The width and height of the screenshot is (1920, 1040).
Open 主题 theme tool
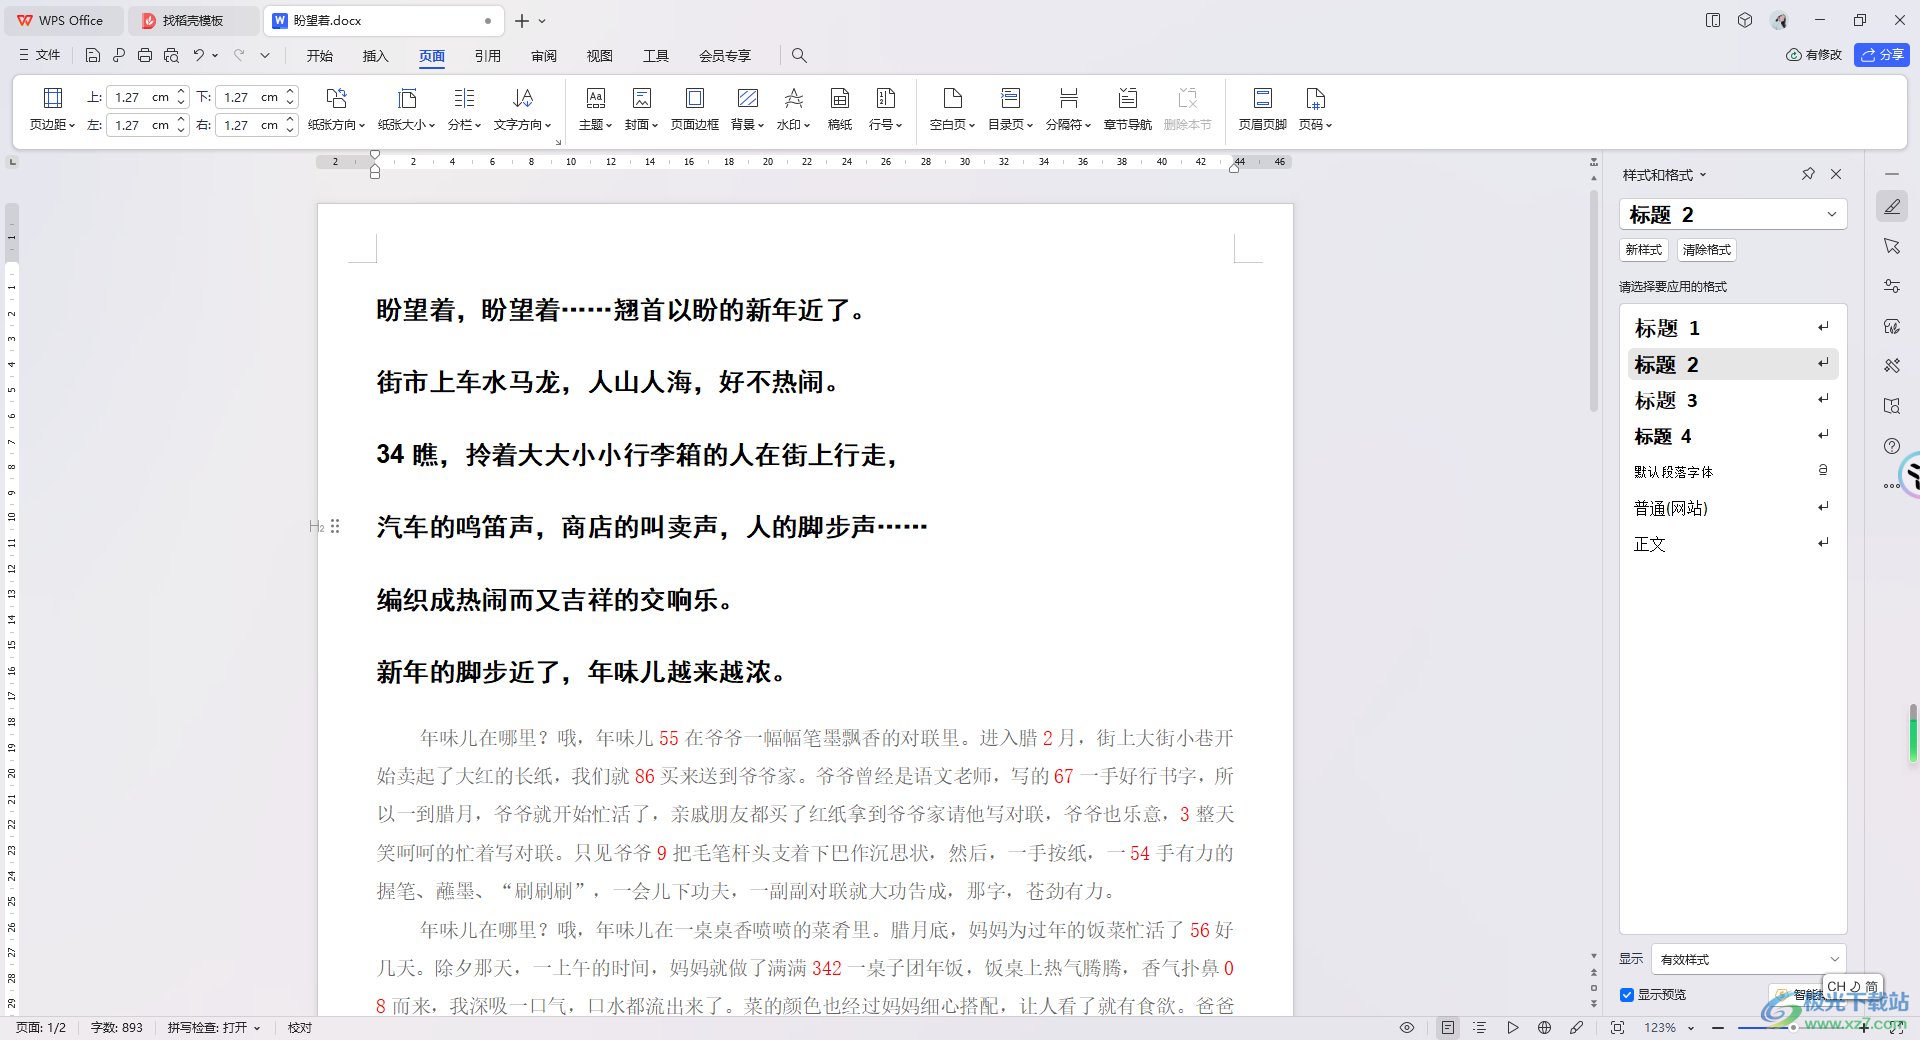595,109
